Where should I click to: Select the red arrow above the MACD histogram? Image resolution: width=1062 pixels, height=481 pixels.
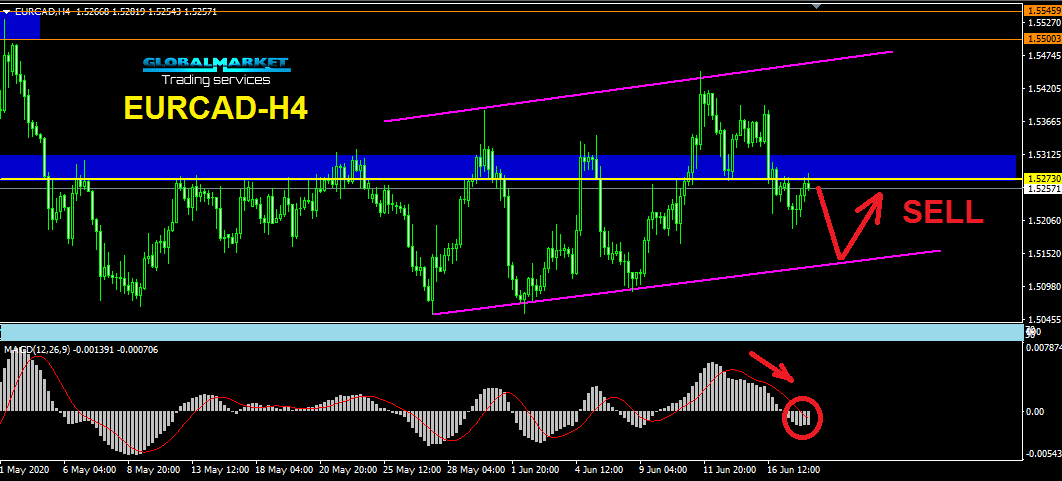pyautogui.click(x=773, y=365)
